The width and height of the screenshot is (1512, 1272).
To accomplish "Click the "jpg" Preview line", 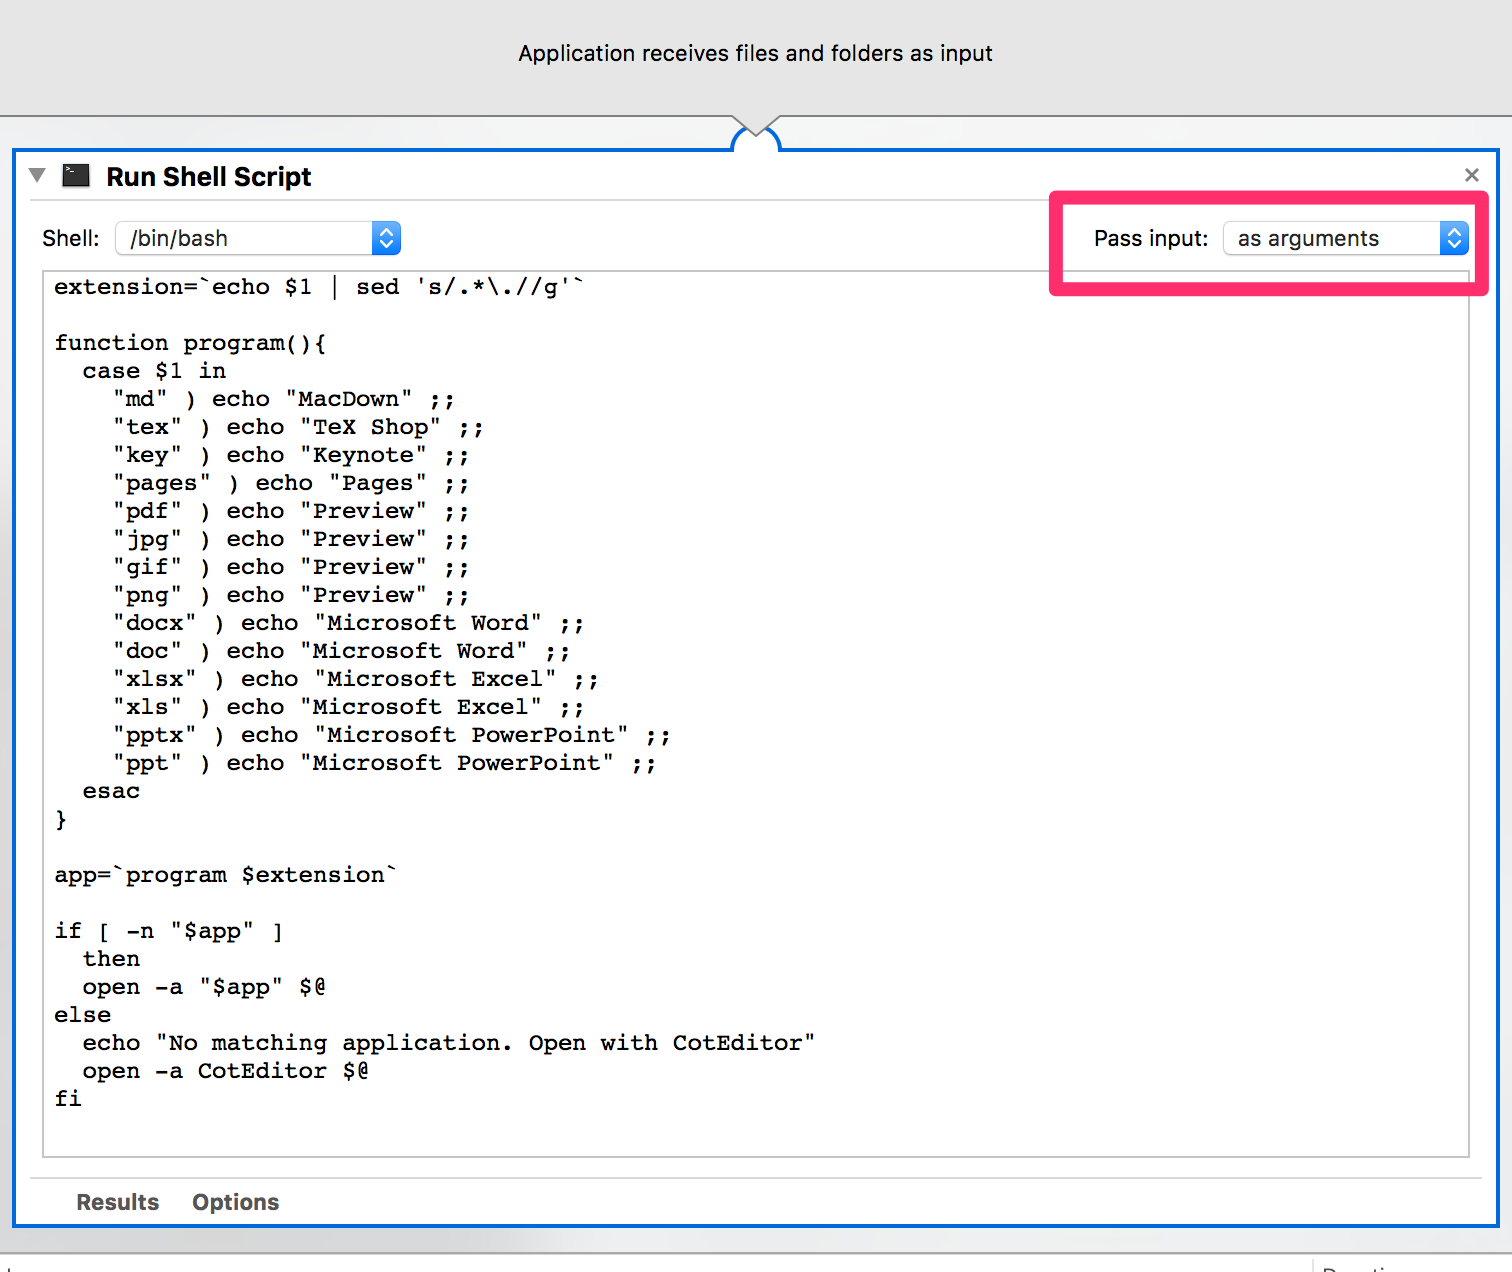I will pyautogui.click(x=291, y=539).
